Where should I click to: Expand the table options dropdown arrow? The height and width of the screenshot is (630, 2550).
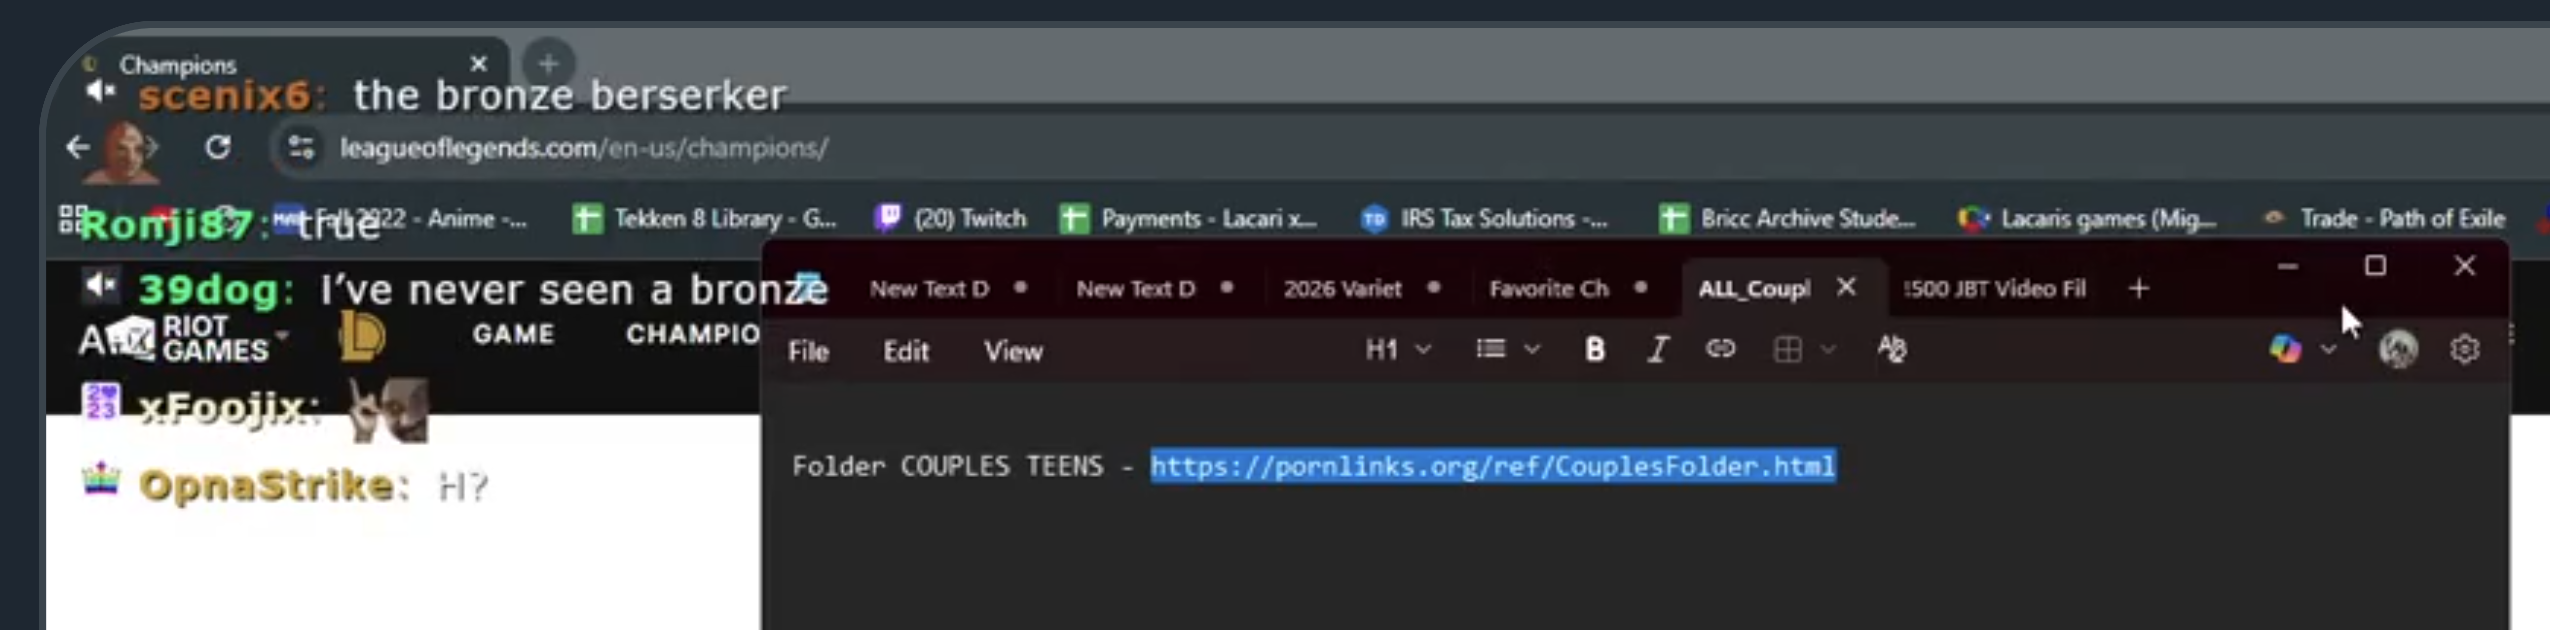click(1828, 349)
